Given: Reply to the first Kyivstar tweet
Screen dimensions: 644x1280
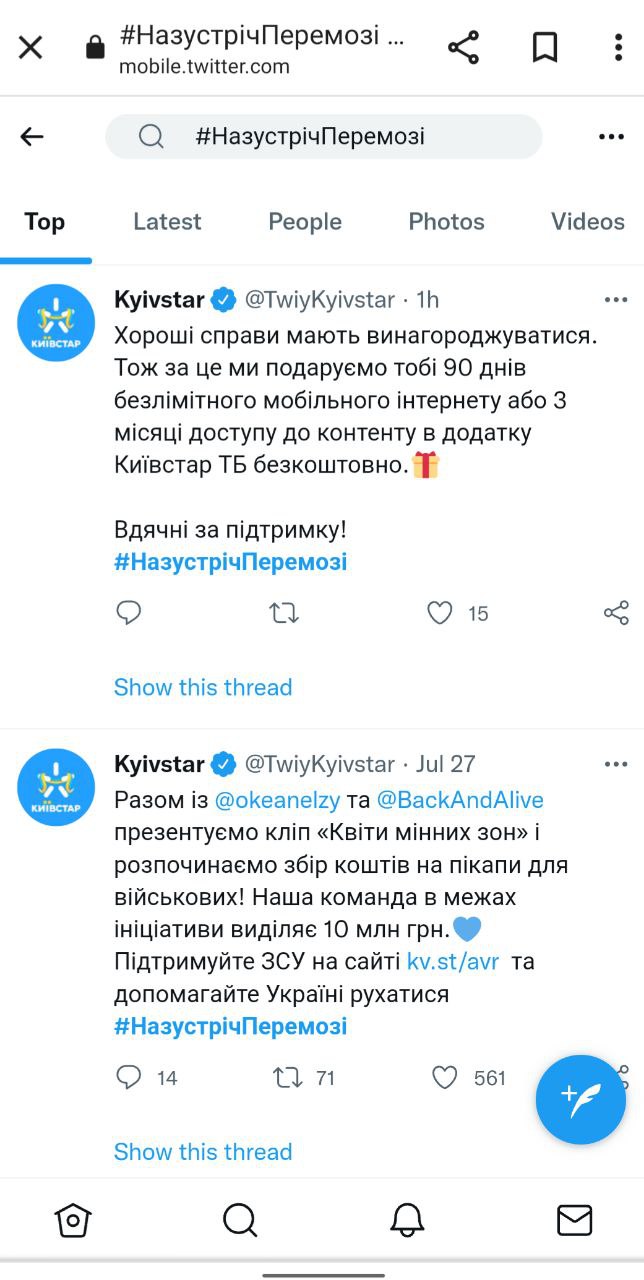Looking at the screenshot, I should 128,613.
